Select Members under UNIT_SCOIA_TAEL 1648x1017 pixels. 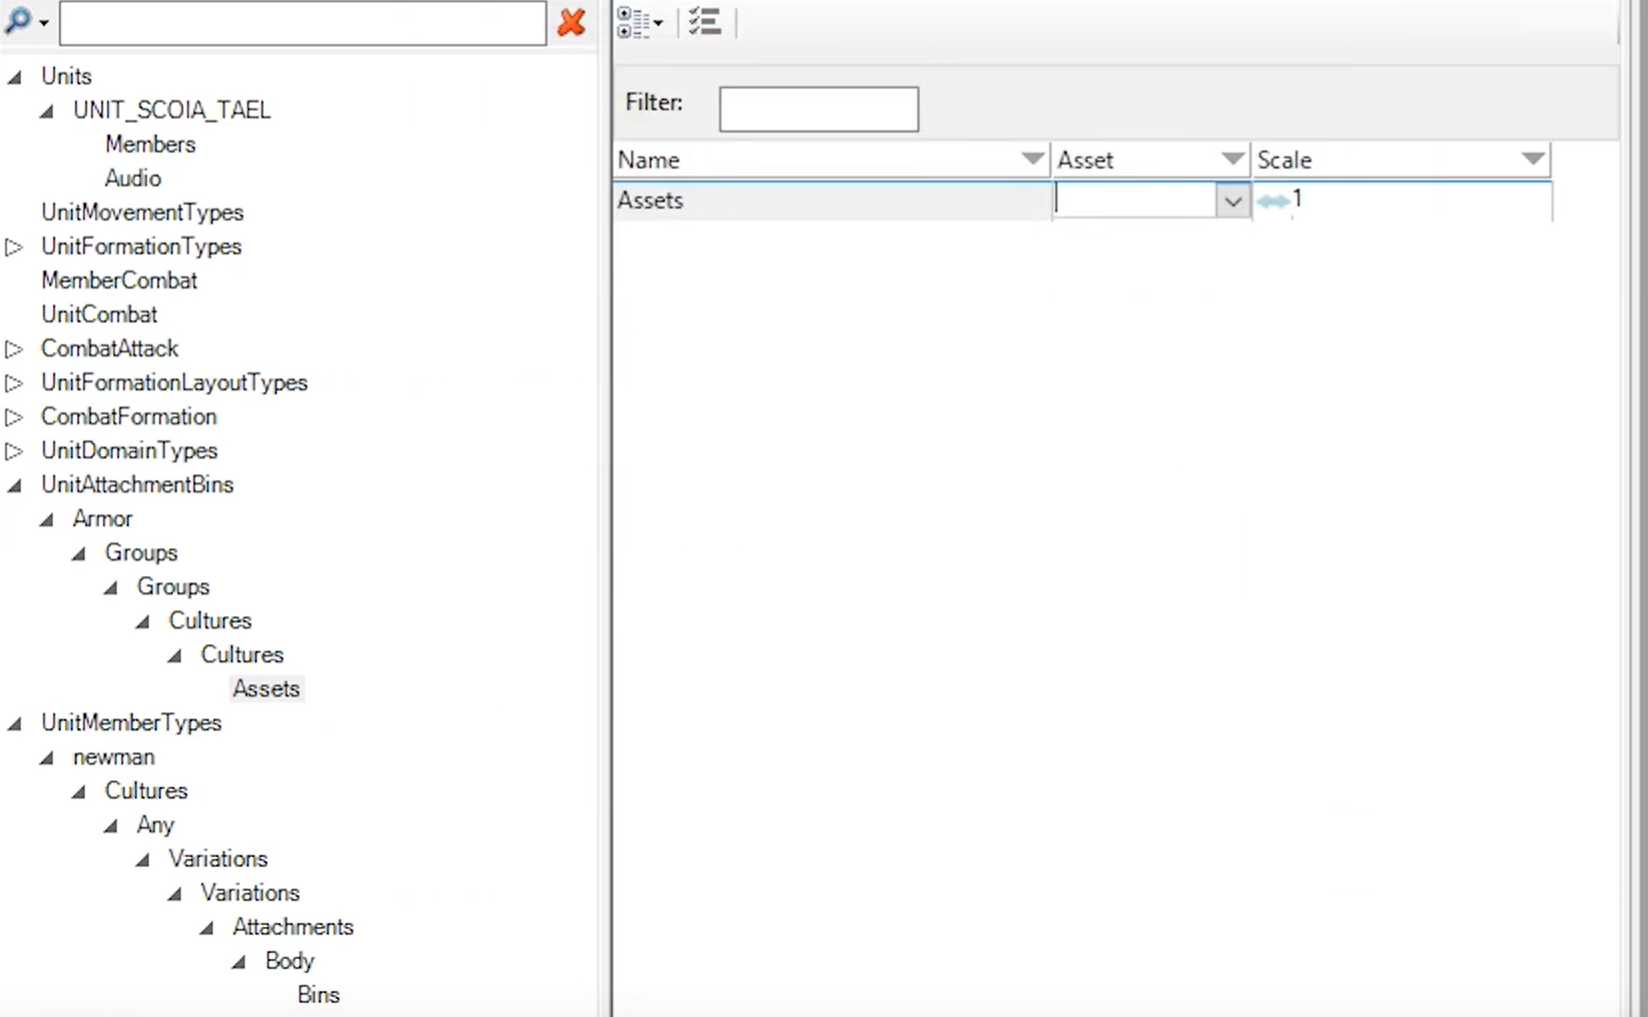[x=150, y=144]
